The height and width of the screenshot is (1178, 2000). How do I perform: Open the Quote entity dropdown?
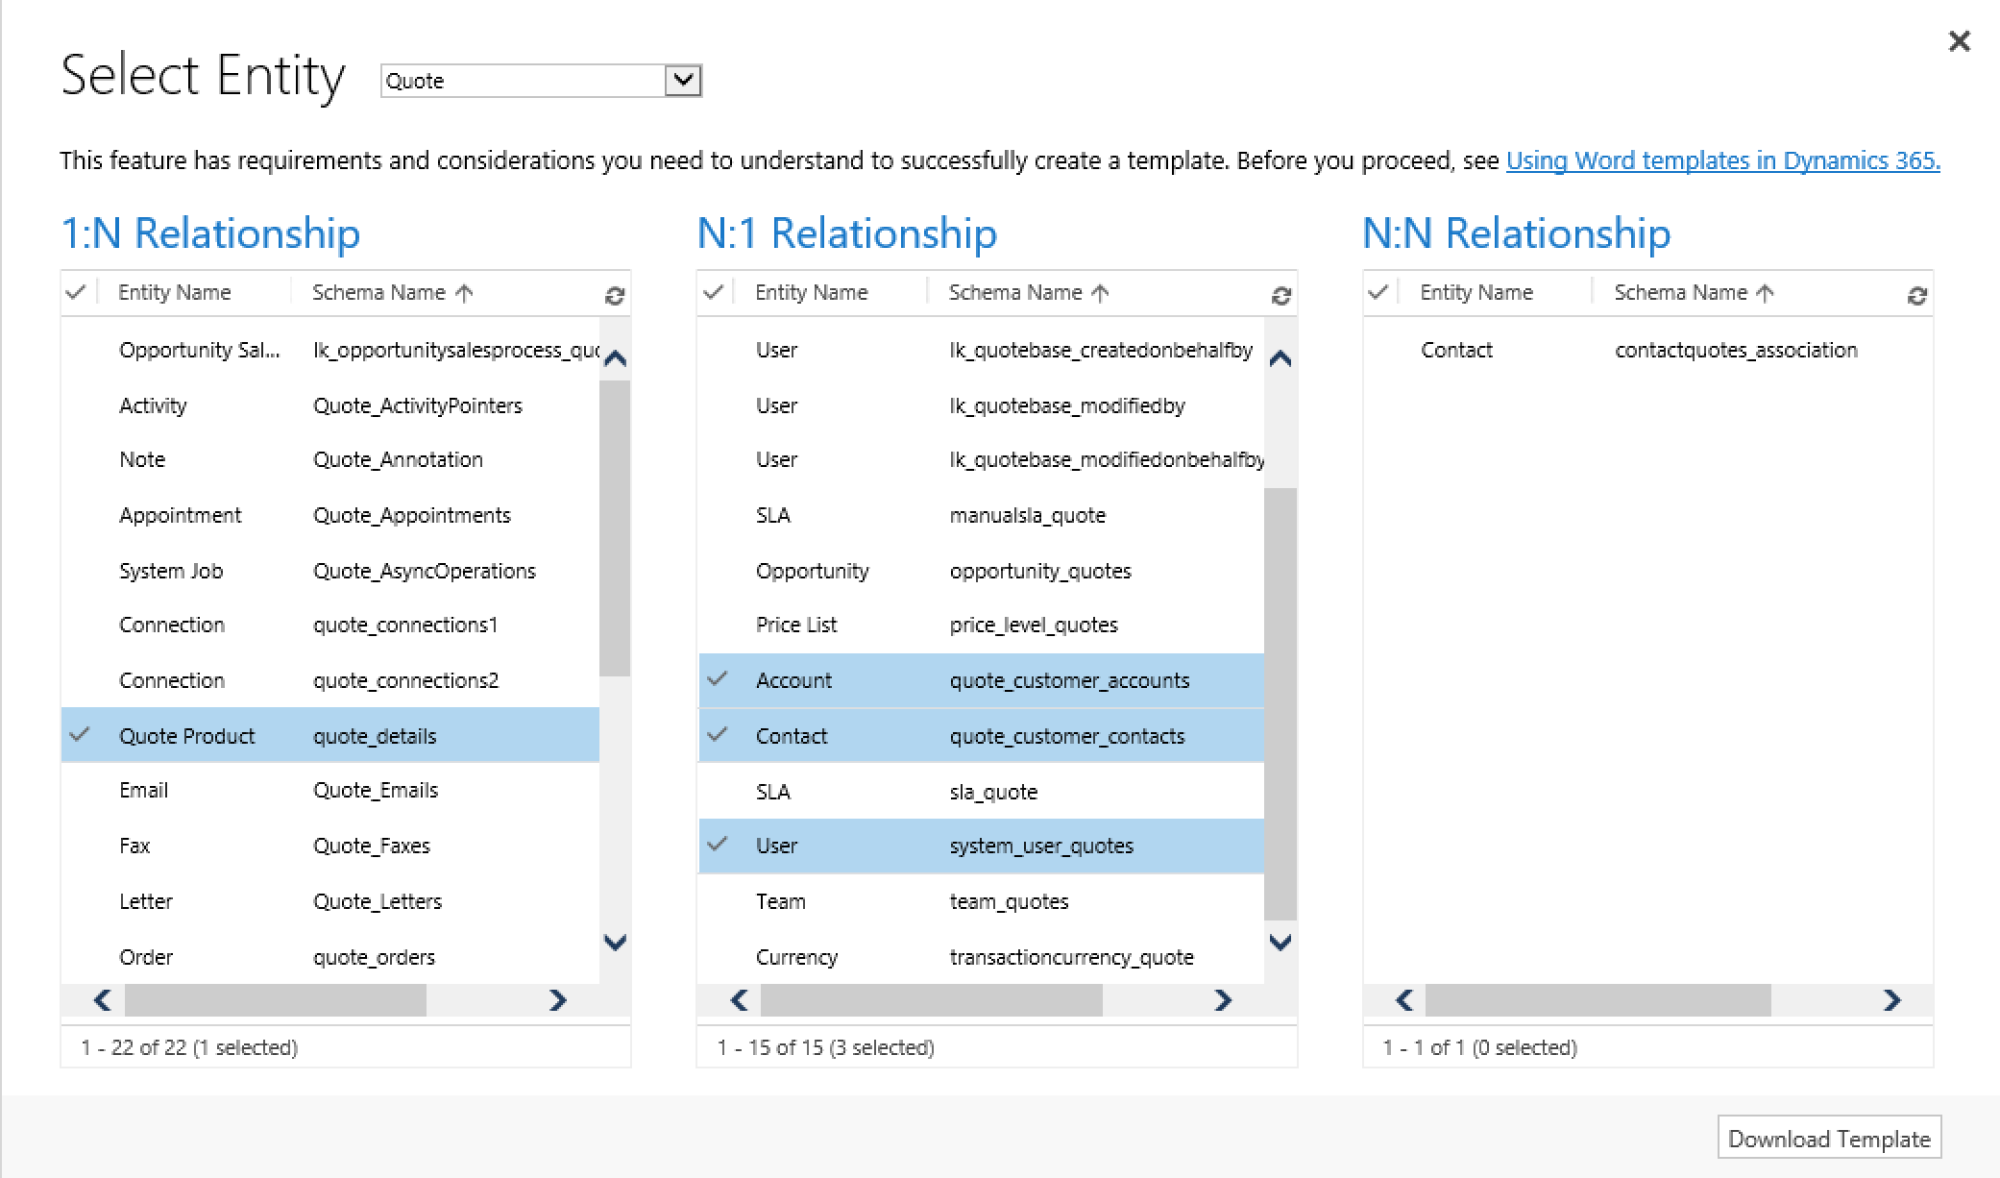[683, 80]
